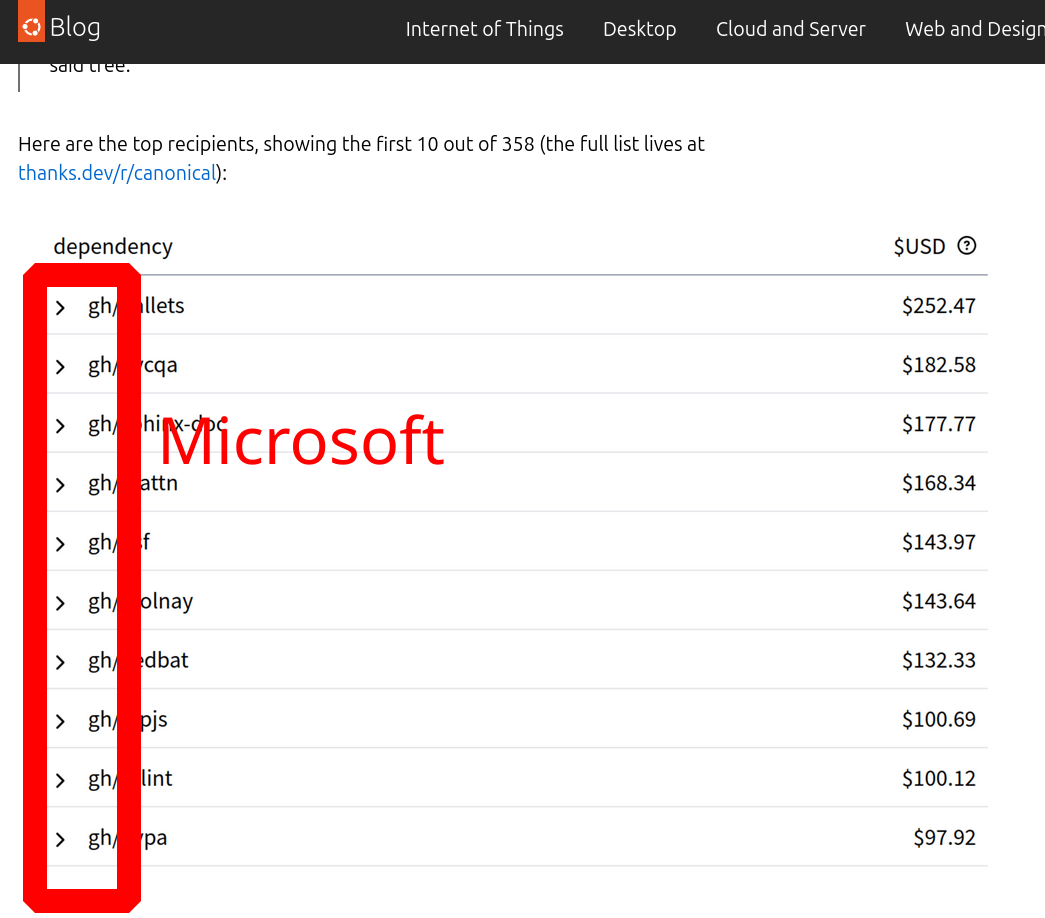Select the amount "$143.97"
1045x918 pixels.
938,543
